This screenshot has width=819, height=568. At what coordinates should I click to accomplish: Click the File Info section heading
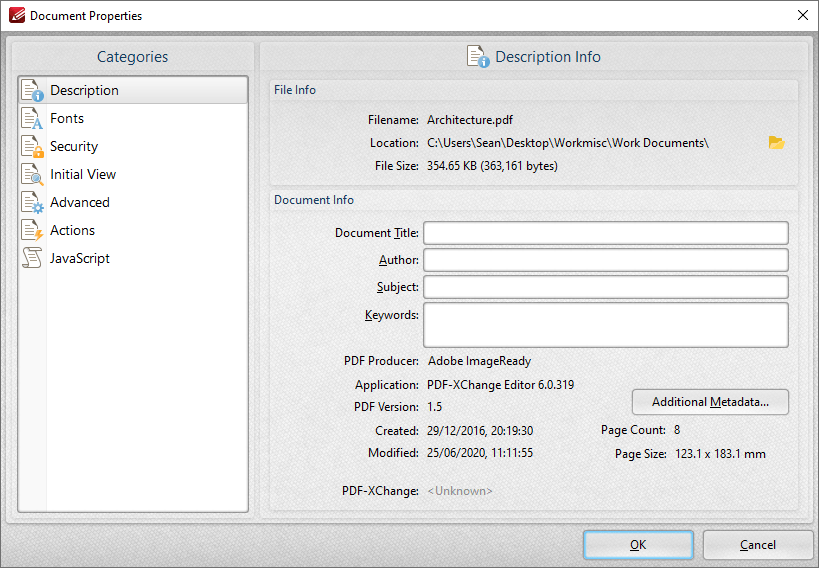(x=295, y=90)
